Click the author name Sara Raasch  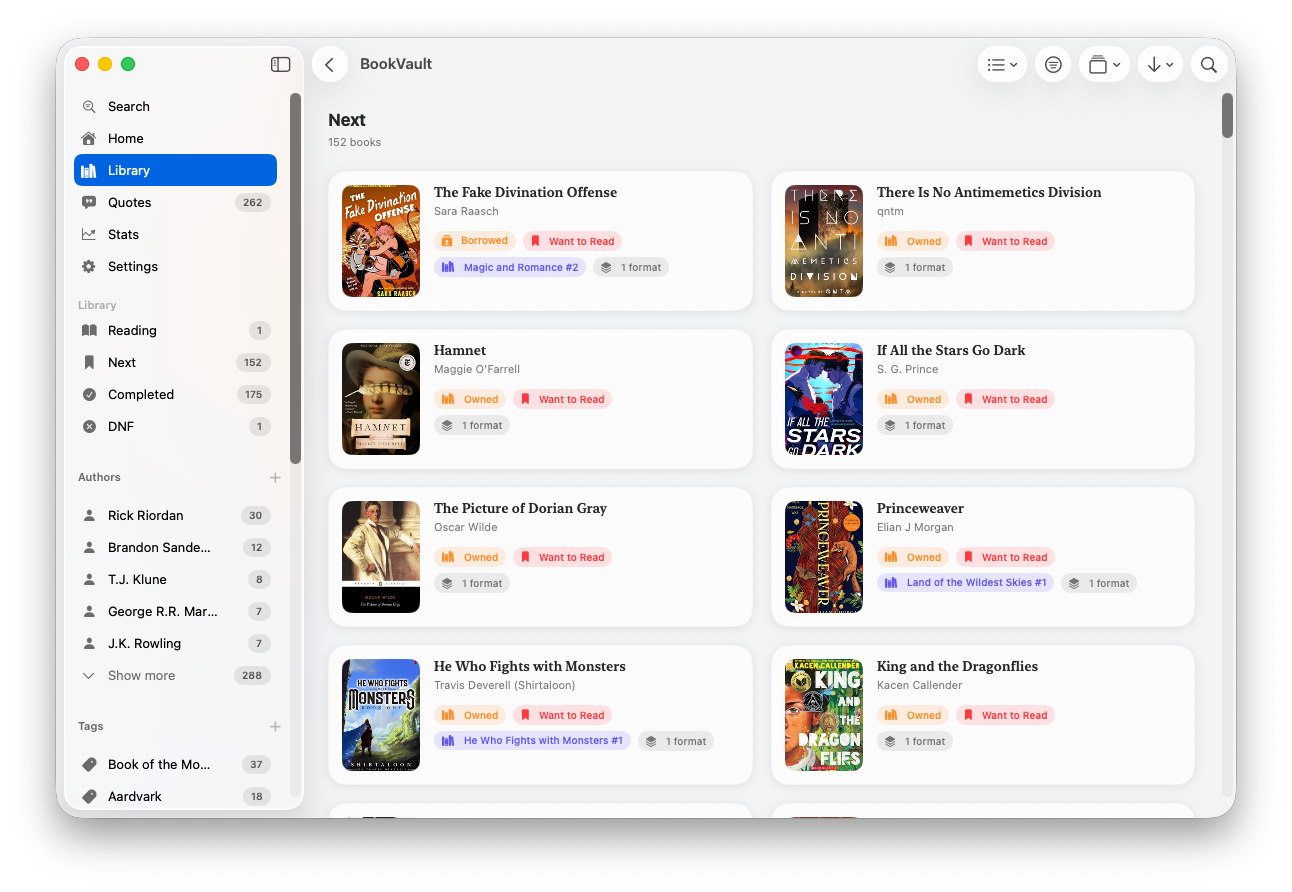coord(466,211)
